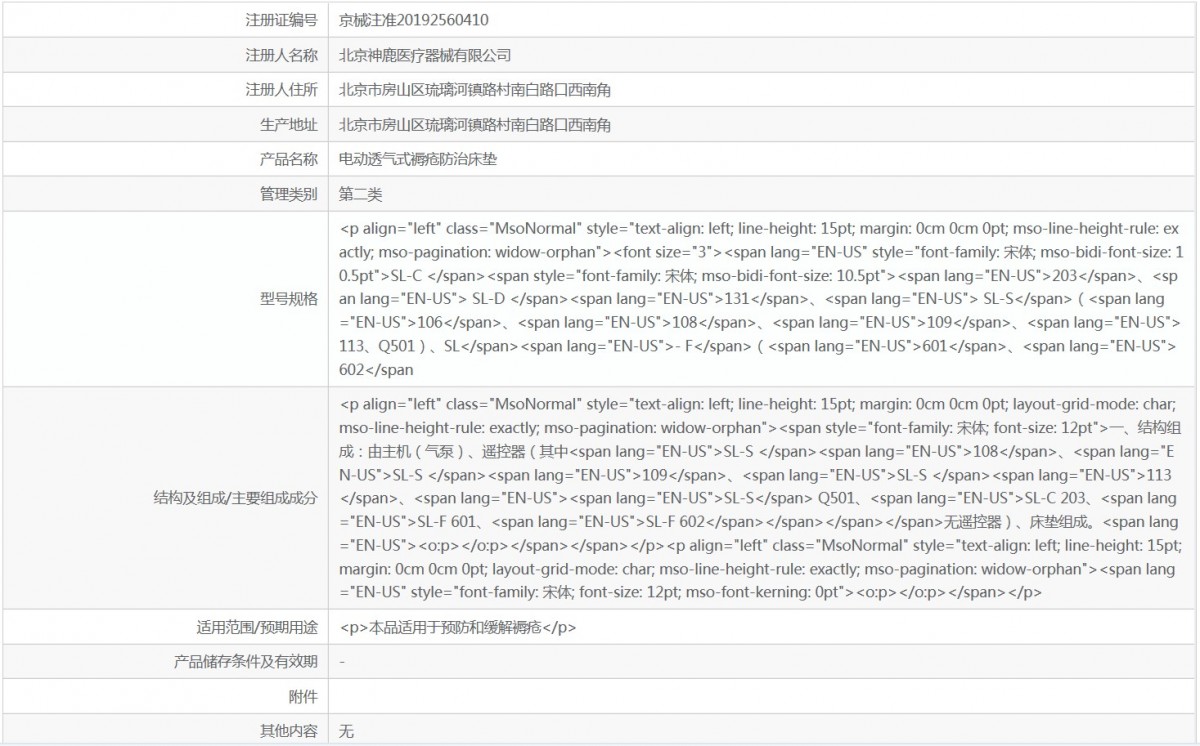Click the 第二类 management category value
1200x746 pixels.
coord(361,194)
